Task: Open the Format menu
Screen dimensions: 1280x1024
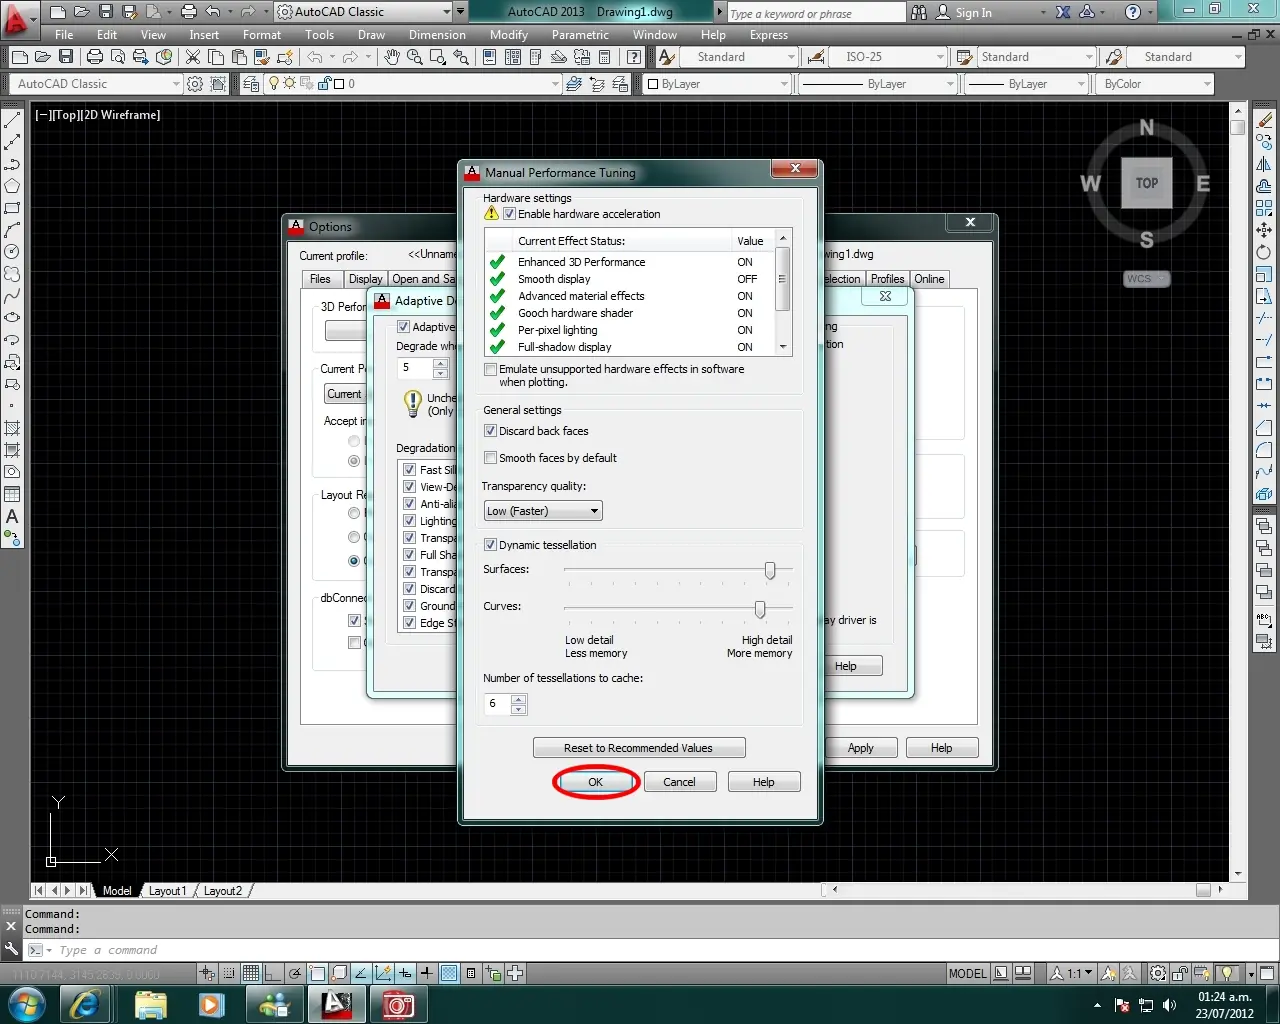Action: [262, 35]
